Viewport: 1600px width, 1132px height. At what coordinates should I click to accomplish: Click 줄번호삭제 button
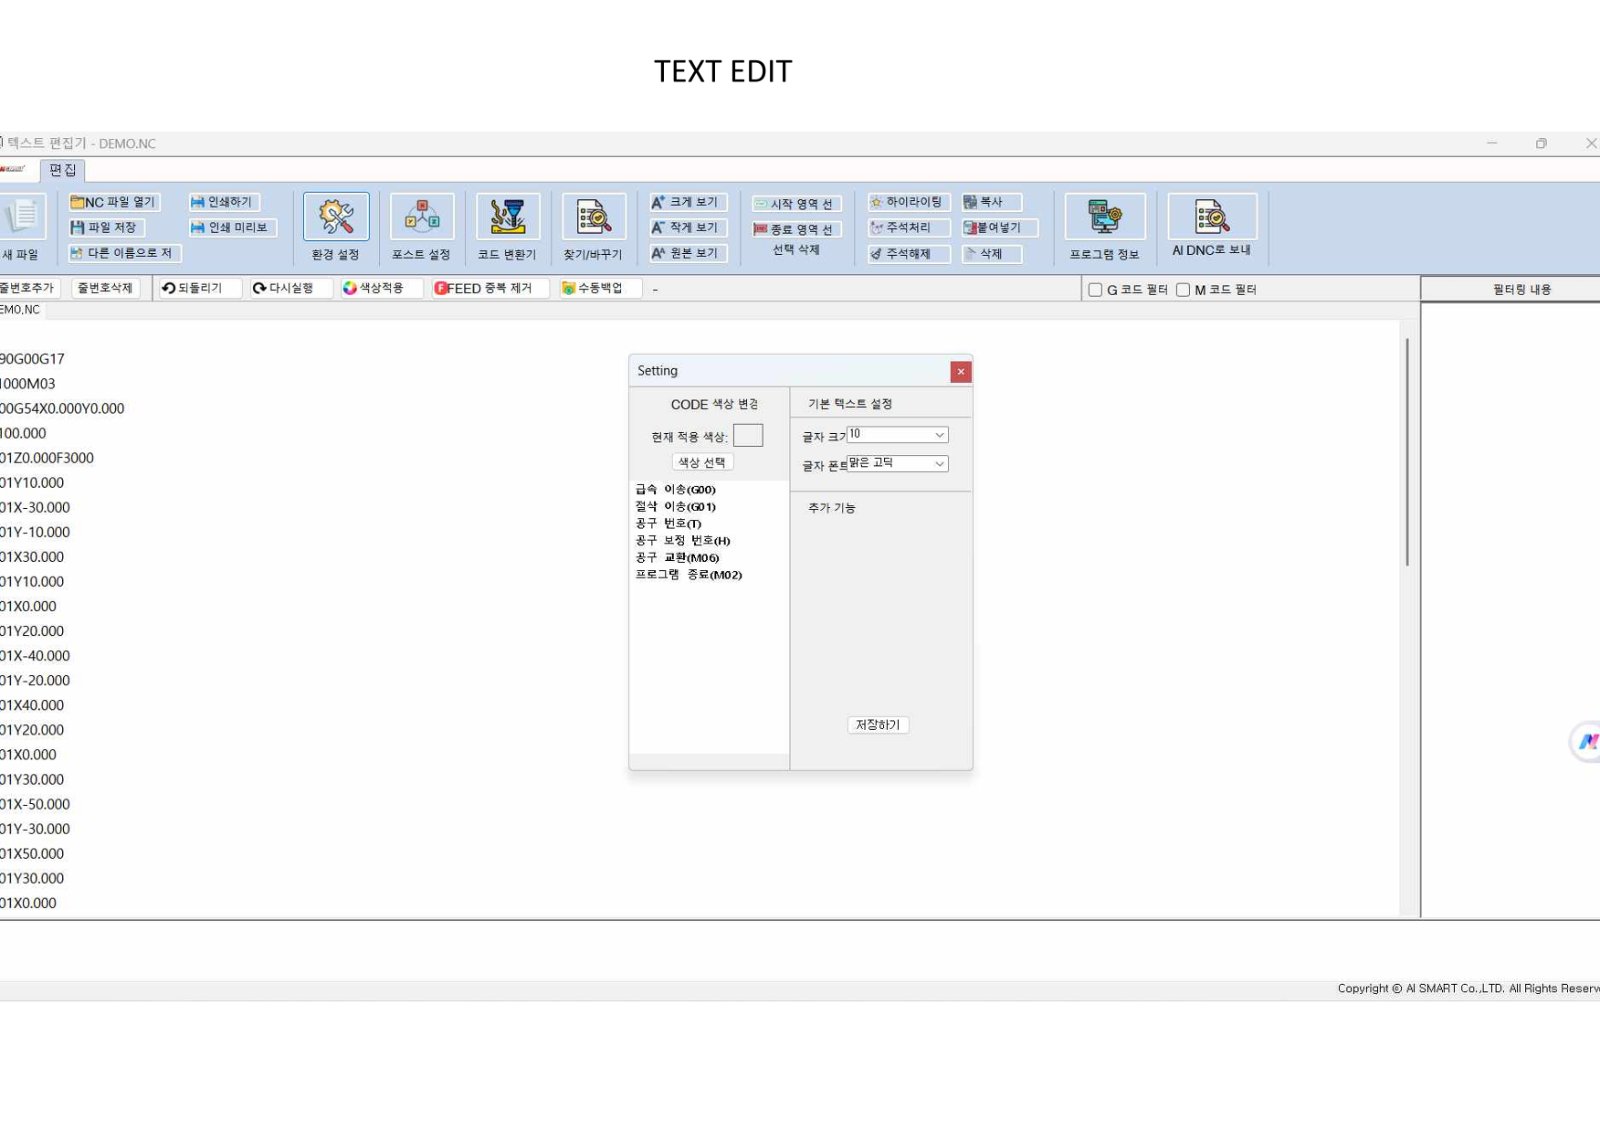coord(108,288)
